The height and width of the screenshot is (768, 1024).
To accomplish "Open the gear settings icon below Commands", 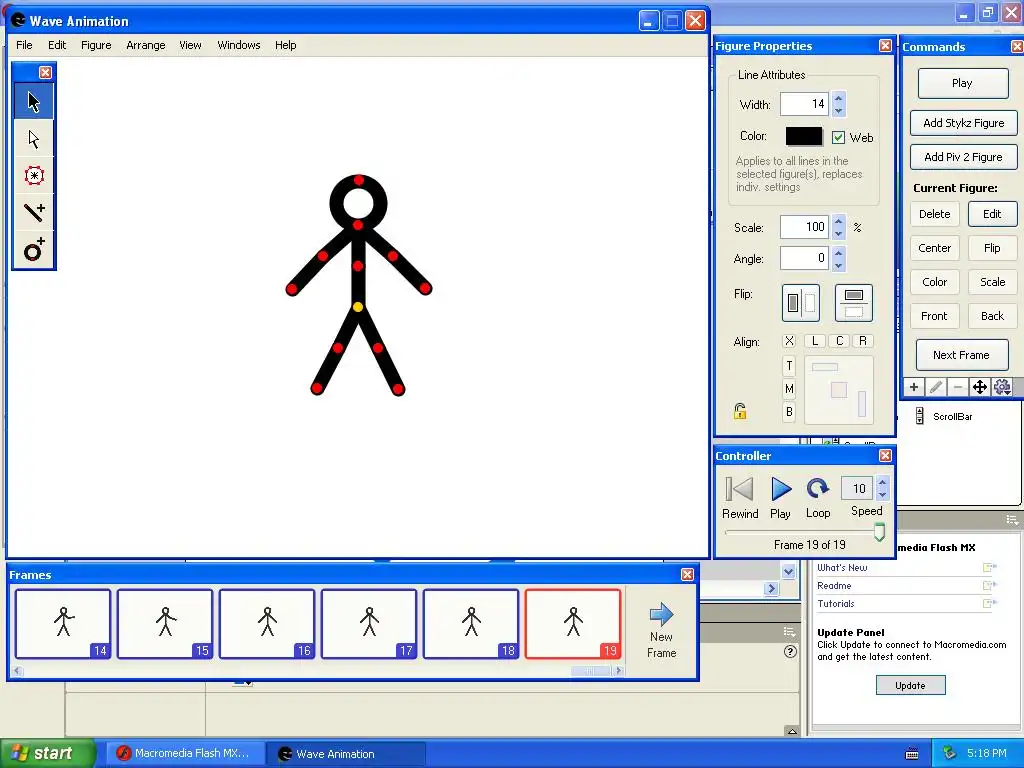I will point(1002,387).
